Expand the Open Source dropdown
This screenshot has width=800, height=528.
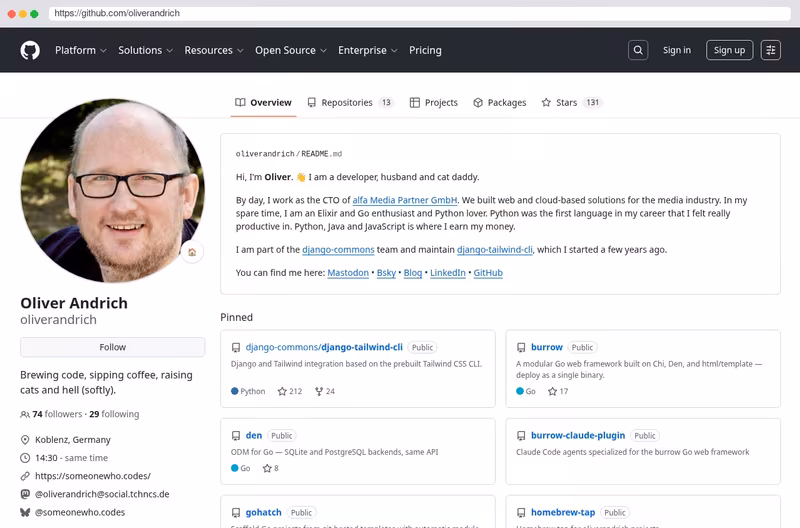coord(291,51)
